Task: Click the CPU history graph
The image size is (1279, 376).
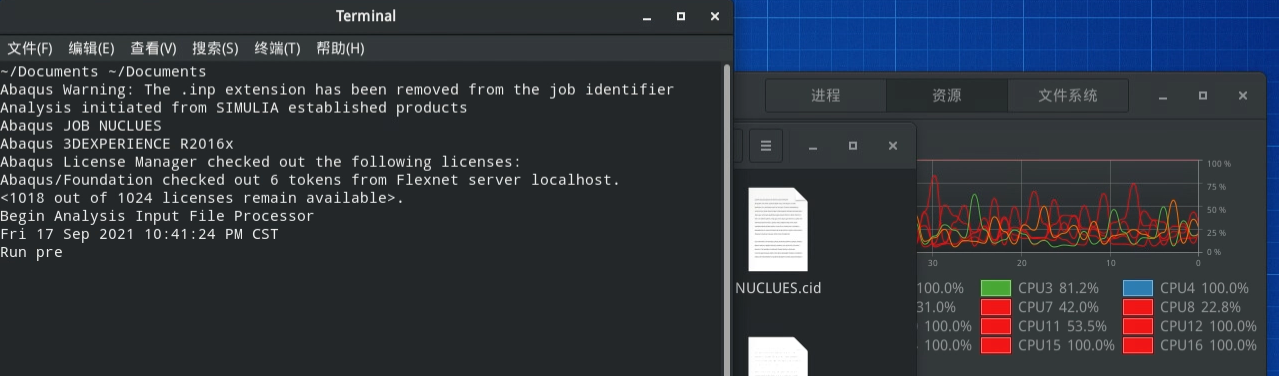Action: point(1057,206)
